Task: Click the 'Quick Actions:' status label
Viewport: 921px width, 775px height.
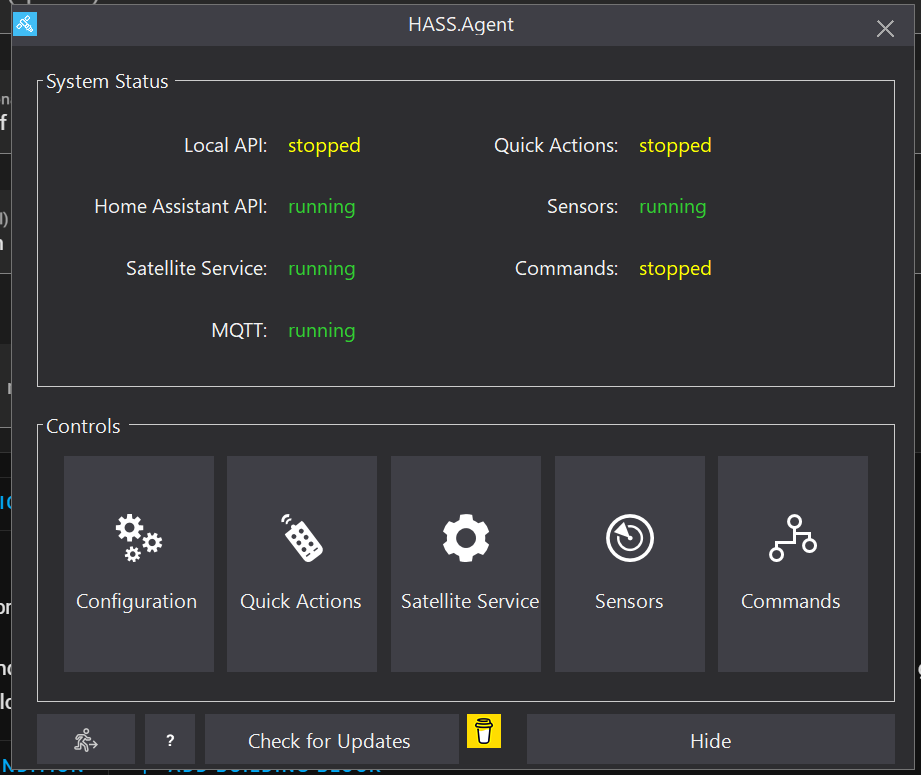Action: (x=556, y=145)
